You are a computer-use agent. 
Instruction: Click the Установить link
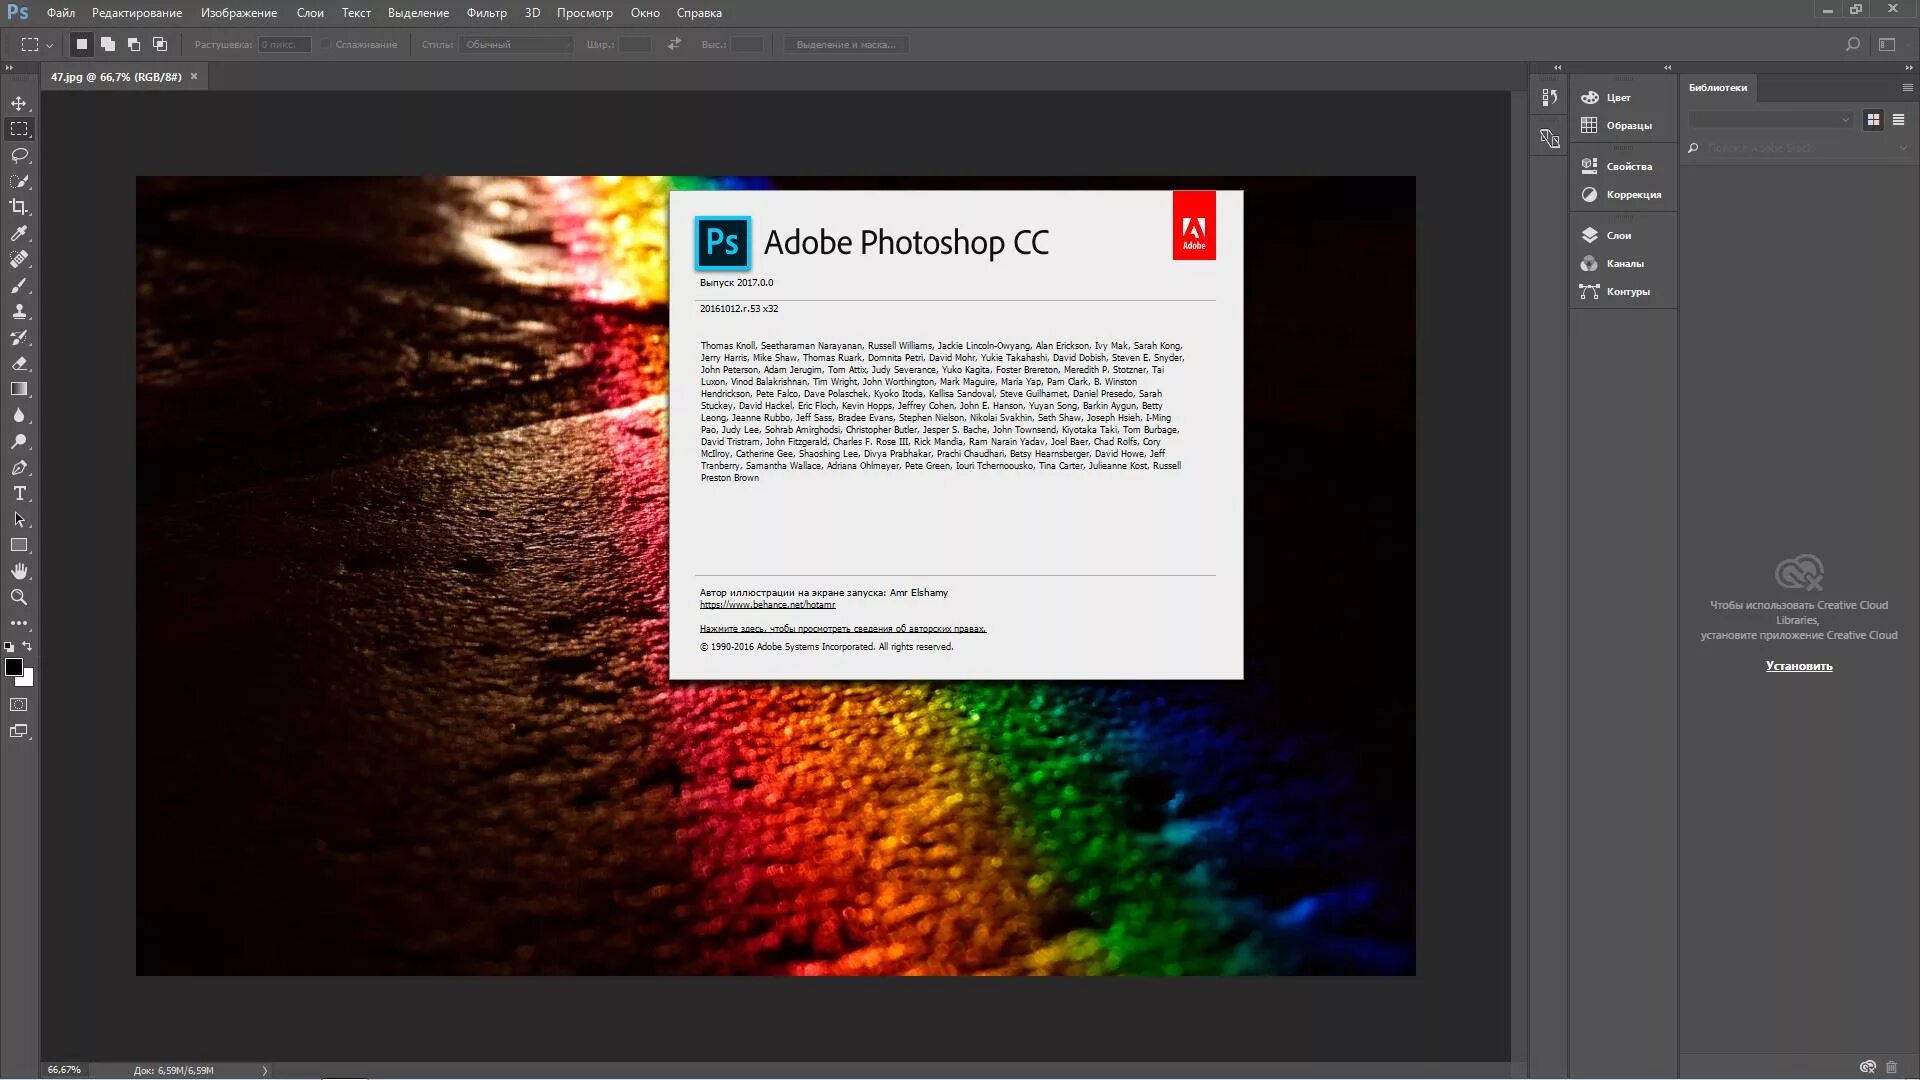1799,666
